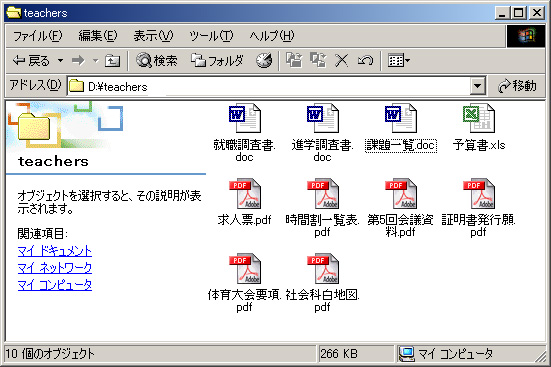The height and width of the screenshot is (367, 551).
Task: Click the Copy To toolbar icon
Action: point(318,60)
